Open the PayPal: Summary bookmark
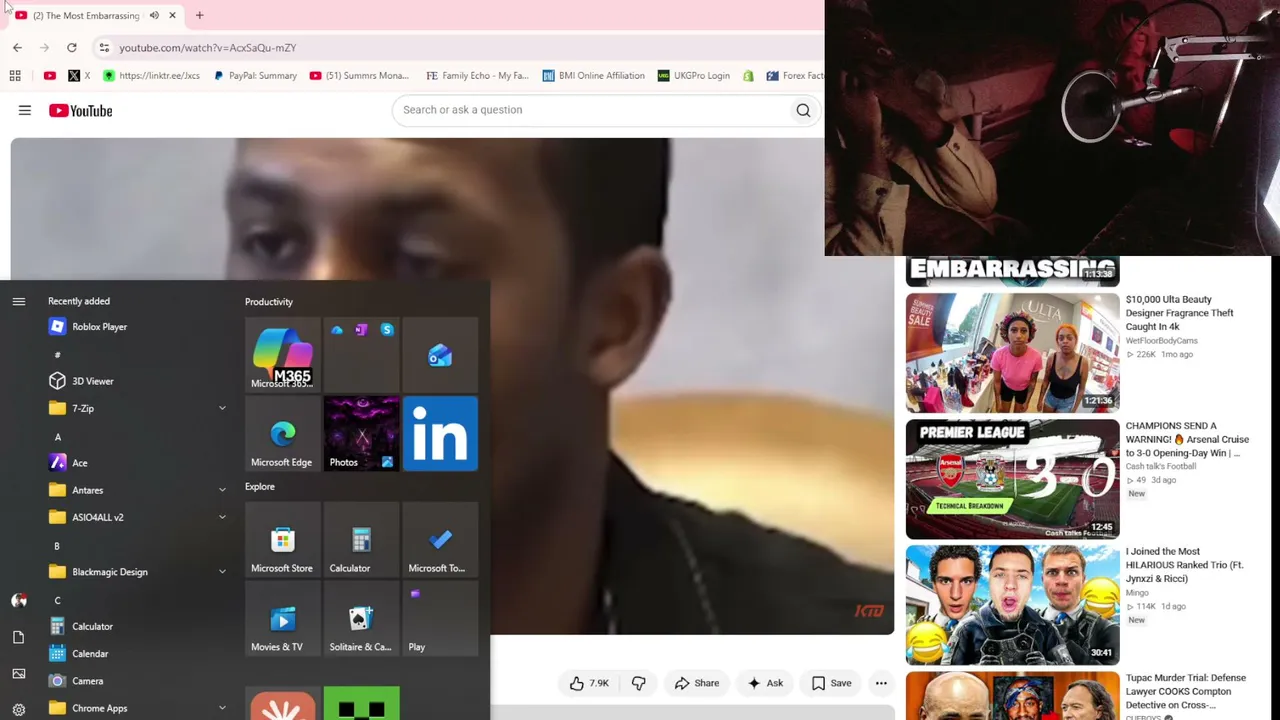This screenshot has height=720, width=1280. coord(255,76)
